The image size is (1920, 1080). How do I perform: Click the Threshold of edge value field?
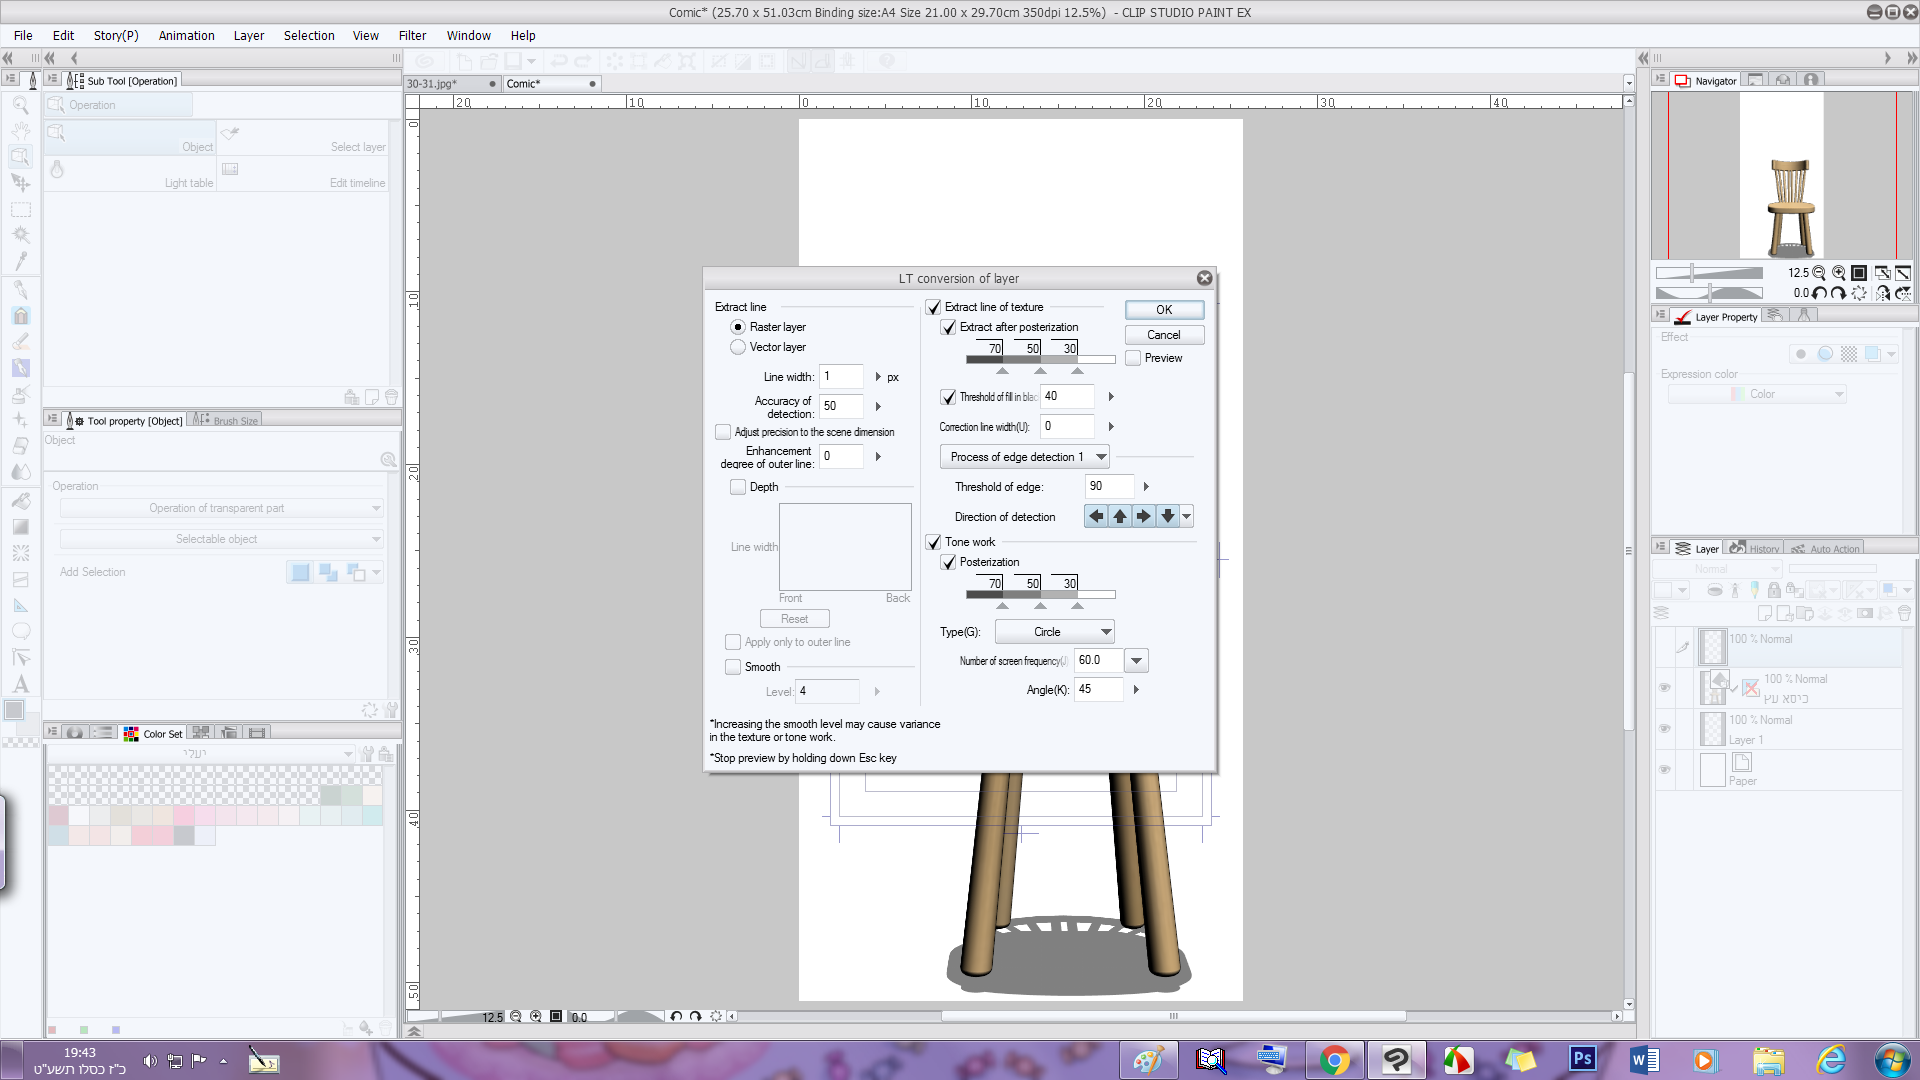[x=1110, y=486]
